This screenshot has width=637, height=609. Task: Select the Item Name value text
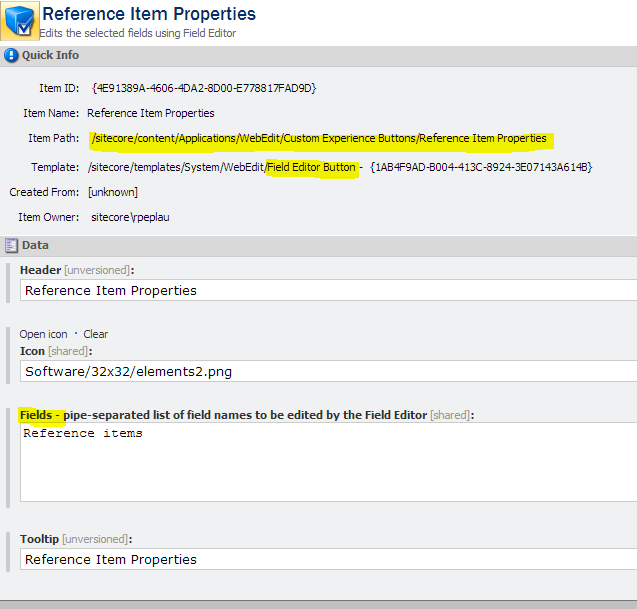(x=151, y=113)
